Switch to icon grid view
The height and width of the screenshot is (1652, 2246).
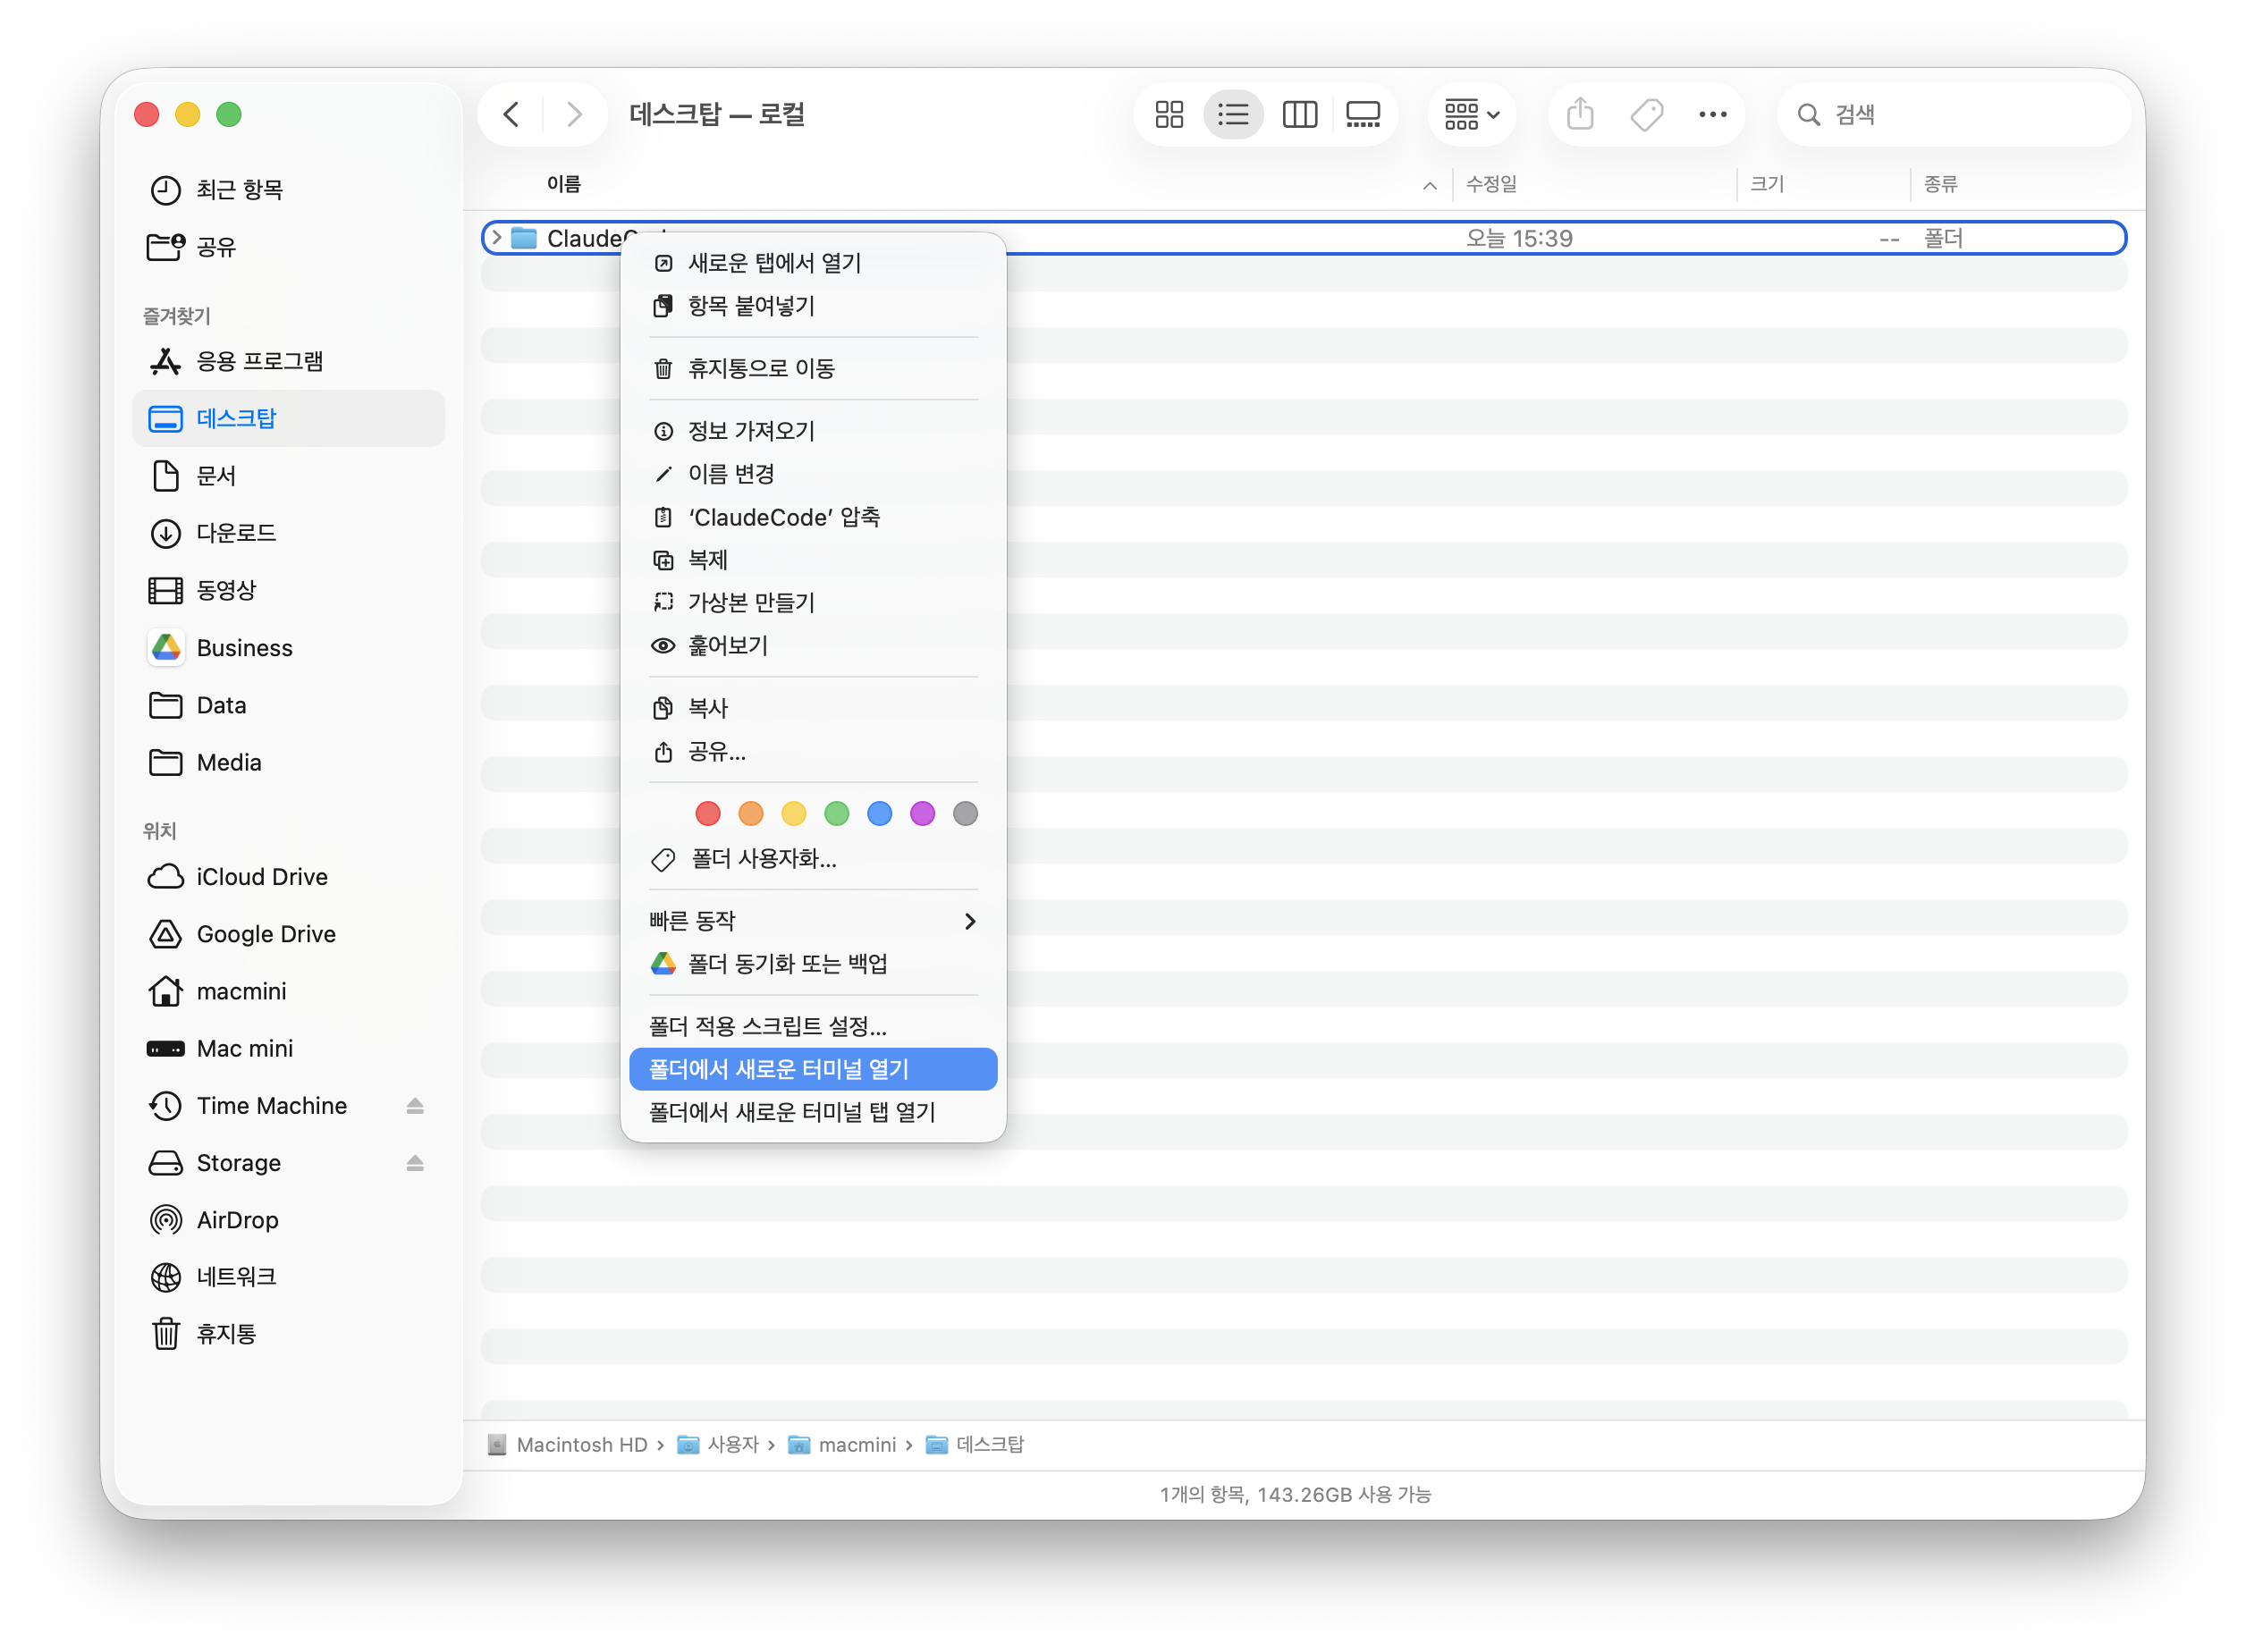click(1169, 114)
